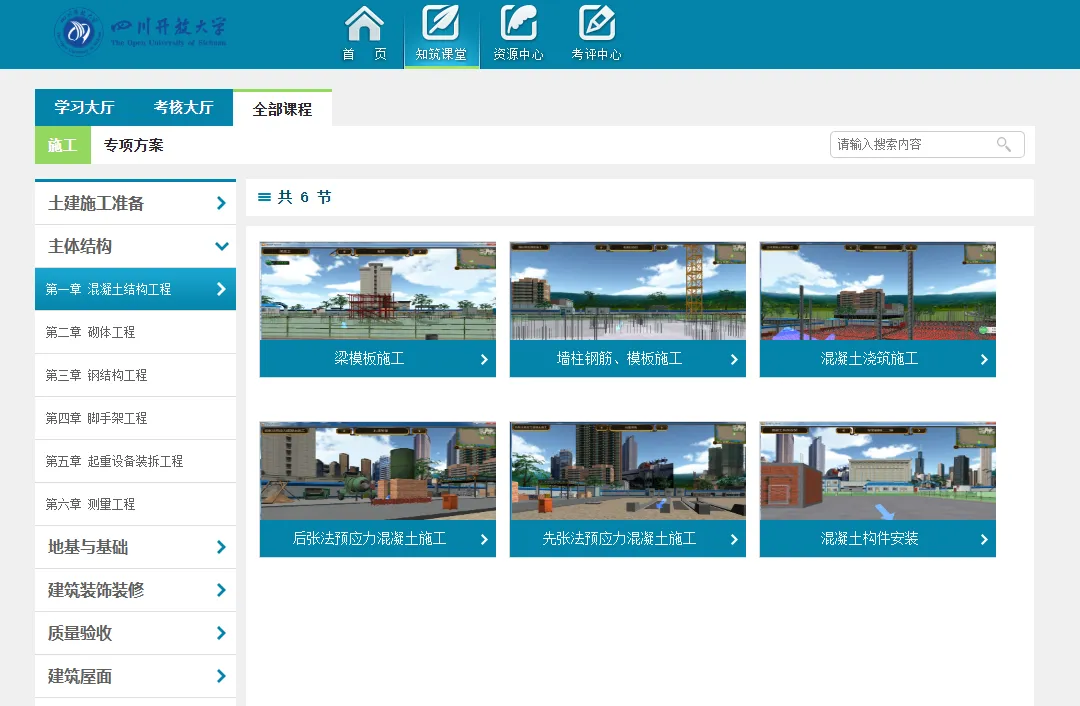1080x706 pixels.
Task: Select the 专项方案 sub-tab
Action: point(133,145)
